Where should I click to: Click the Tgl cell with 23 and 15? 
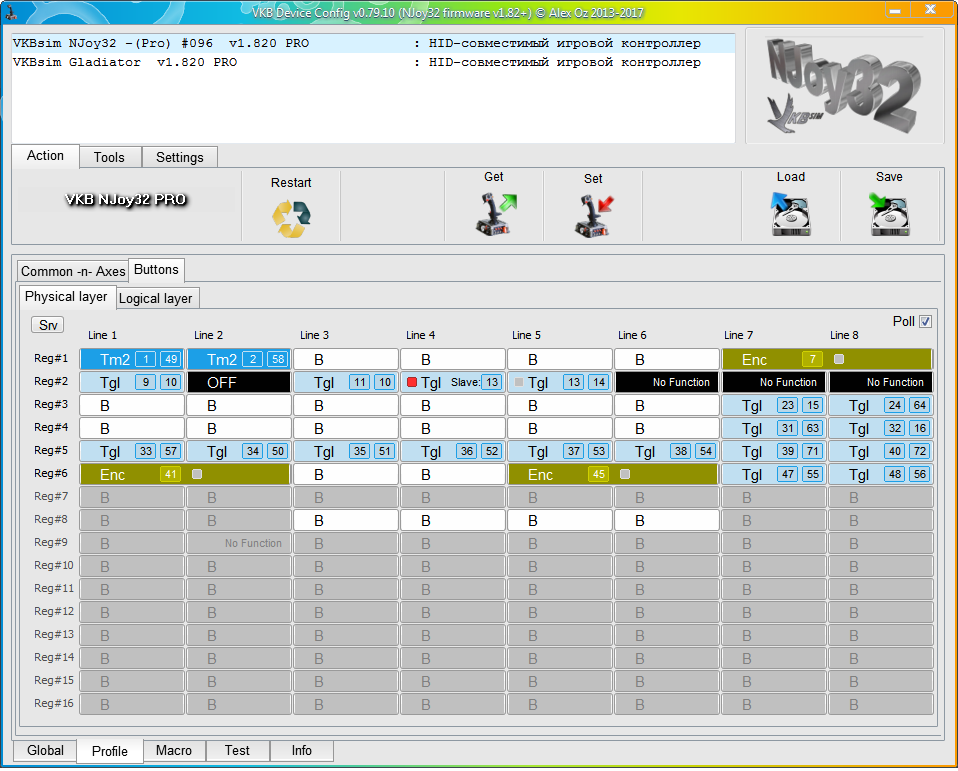(x=774, y=405)
